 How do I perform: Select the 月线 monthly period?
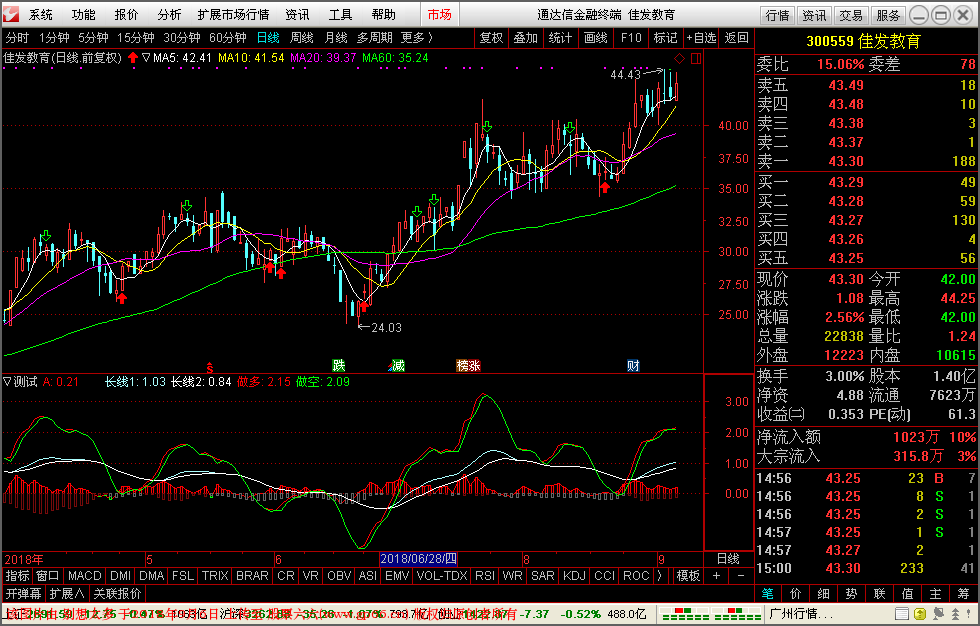[x=336, y=37]
